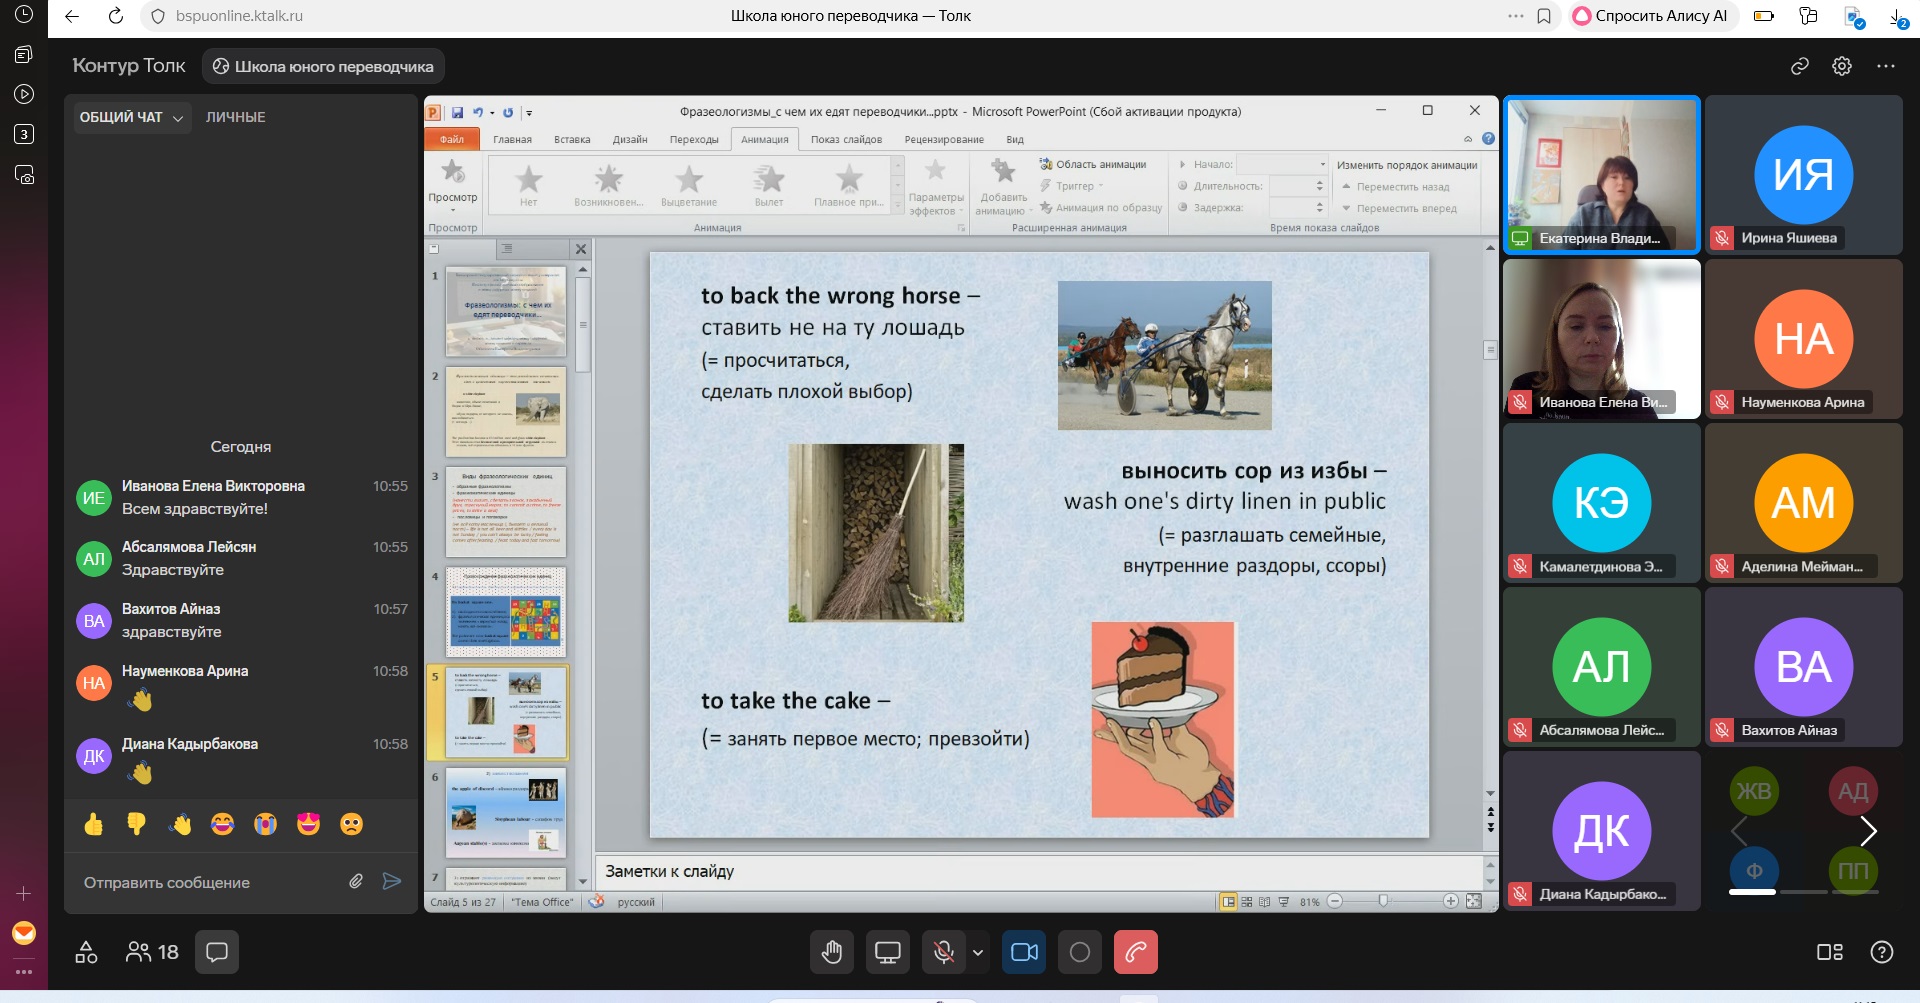Change the video layout view icon
This screenshot has height=1003, width=1920.
1829,952
